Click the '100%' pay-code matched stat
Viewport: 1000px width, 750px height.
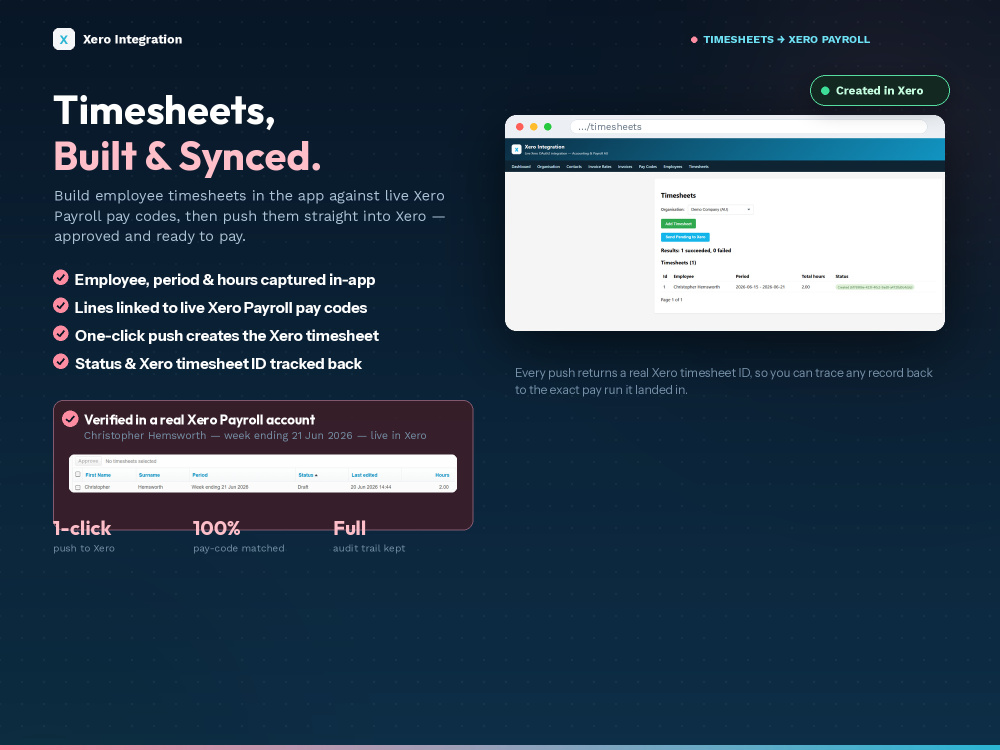(x=217, y=528)
